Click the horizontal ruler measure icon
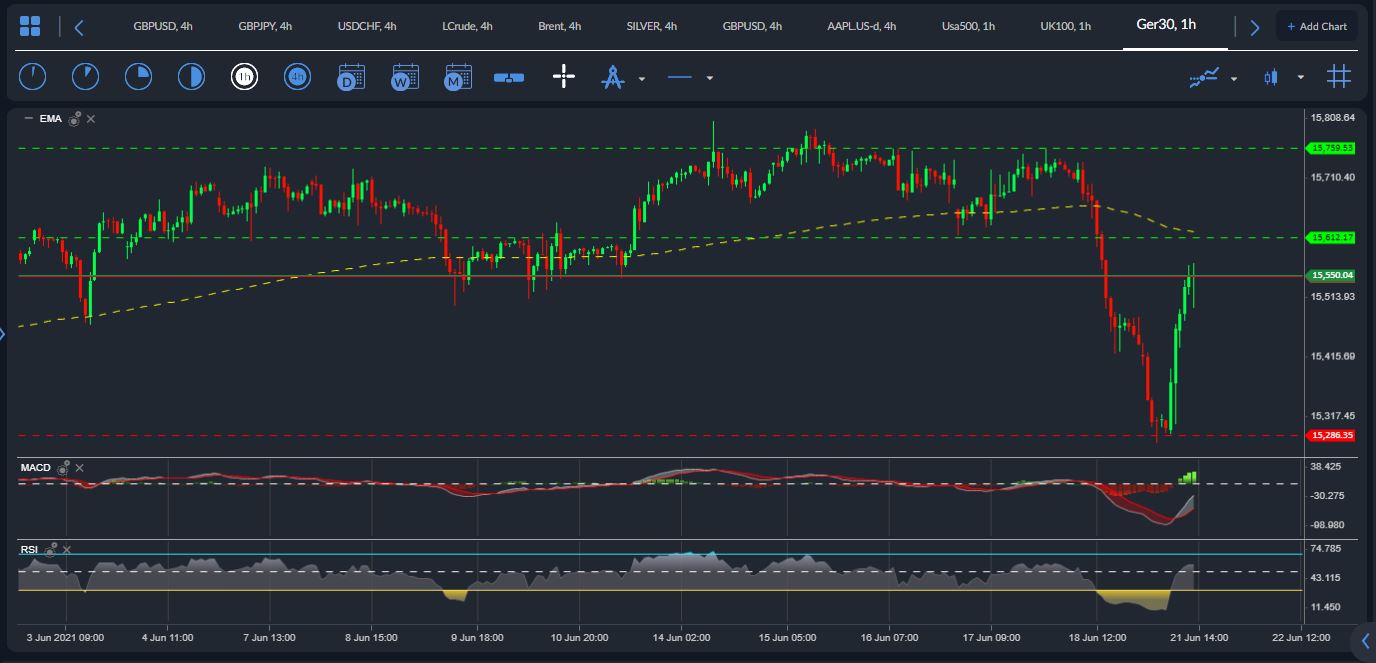This screenshot has width=1376, height=663. click(x=509, y=77)
